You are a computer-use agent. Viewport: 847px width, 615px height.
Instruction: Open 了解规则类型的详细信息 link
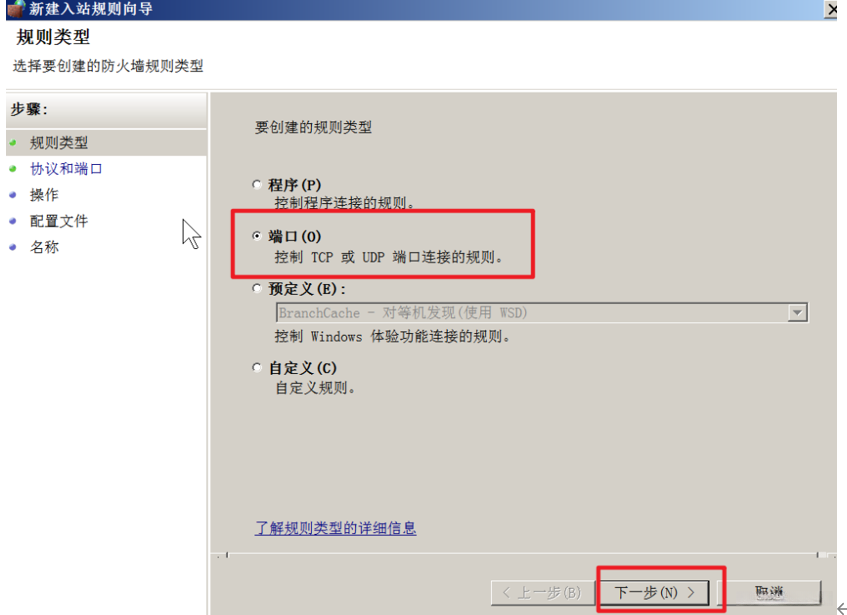coord(335,528)
